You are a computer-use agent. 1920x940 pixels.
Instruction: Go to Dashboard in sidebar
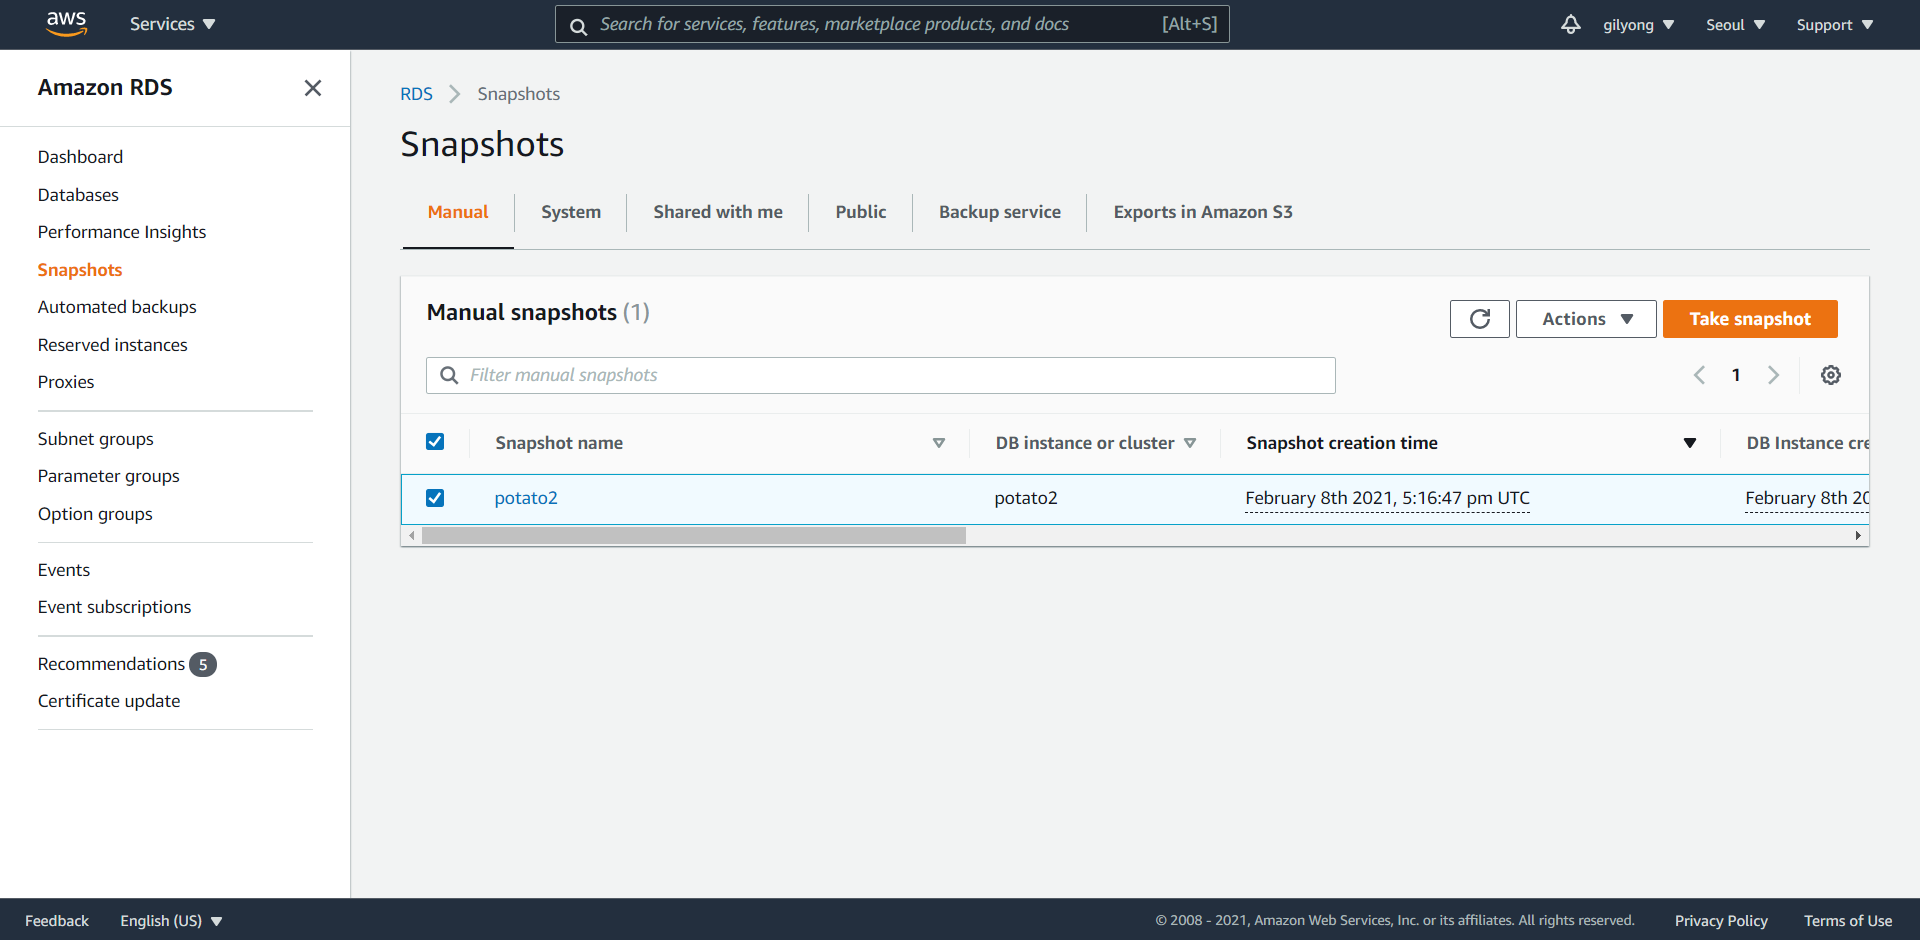80,157
